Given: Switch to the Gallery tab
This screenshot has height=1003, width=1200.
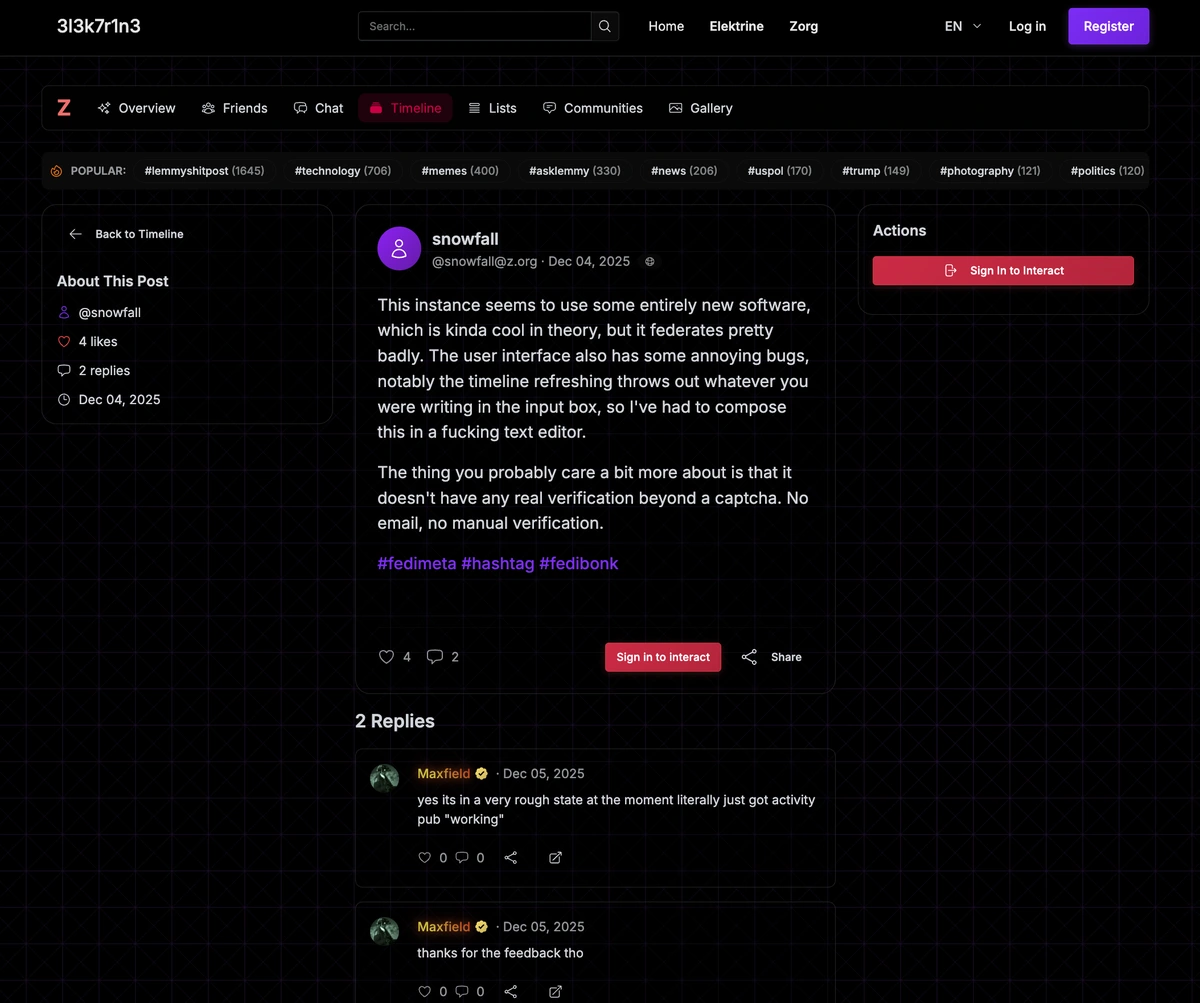Looking at the screenshot, I should (700, 108).
